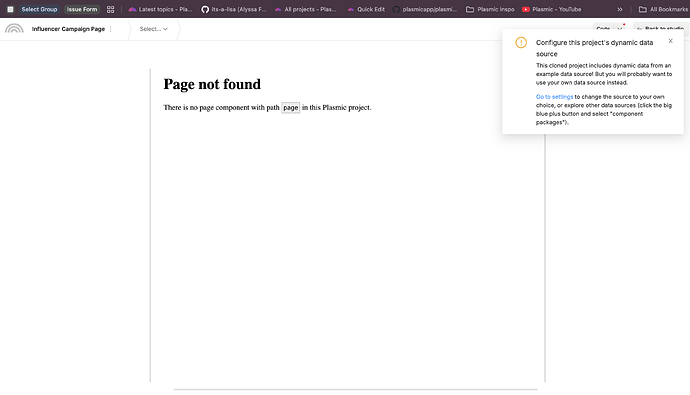Open the All projects Plasmic bookmark
The image size is (690, 395).
[x=305, y=9]
